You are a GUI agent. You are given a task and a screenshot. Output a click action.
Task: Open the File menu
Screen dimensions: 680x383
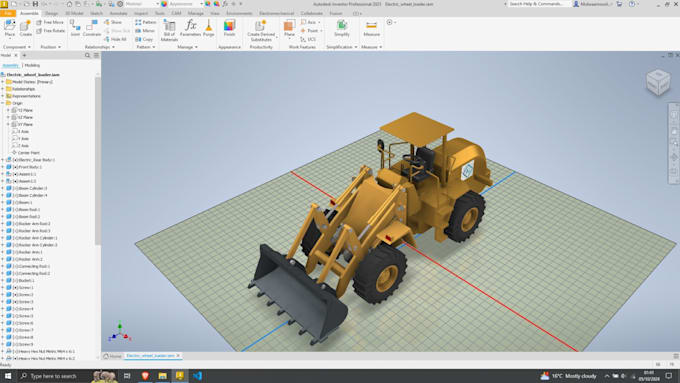pos(8,13)
